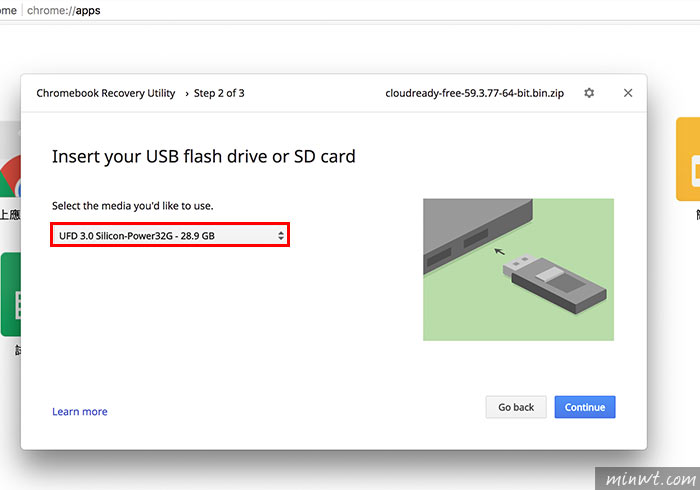Click the Go back button
The width and height of the screenshot is (700, 490).
pos(516,407)
